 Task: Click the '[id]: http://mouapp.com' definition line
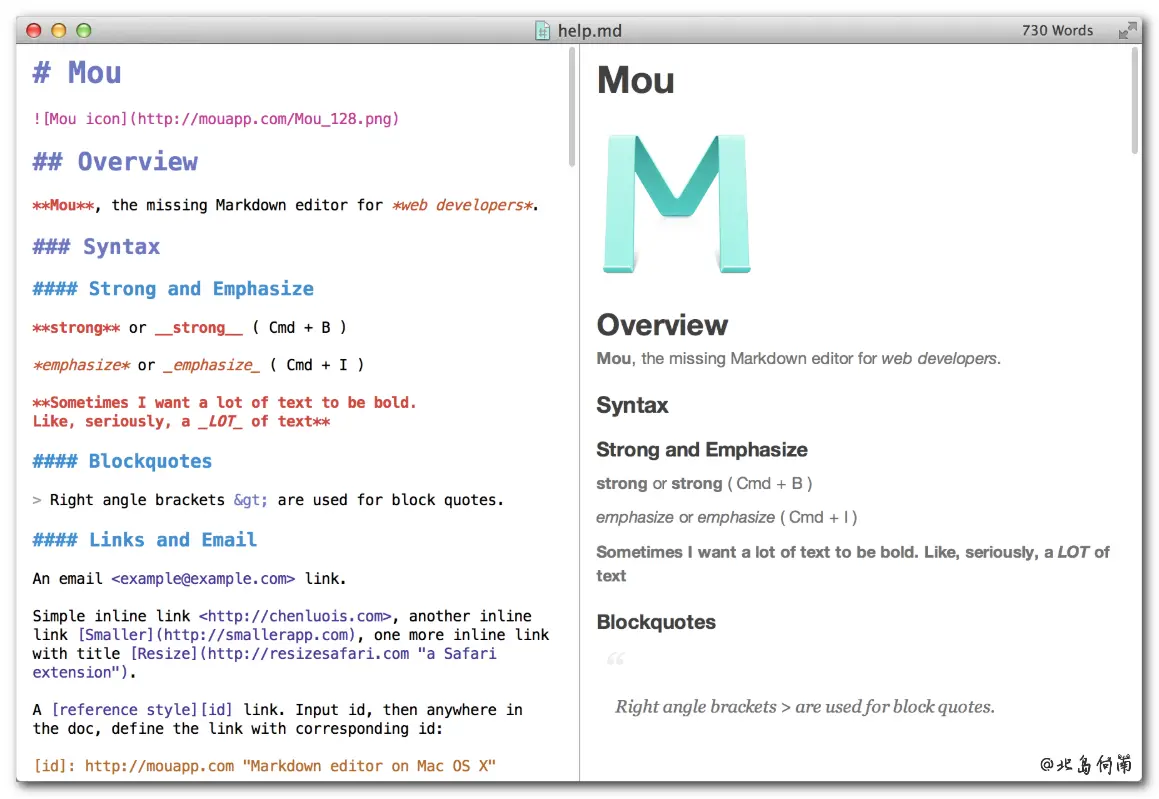pos(264,766)
